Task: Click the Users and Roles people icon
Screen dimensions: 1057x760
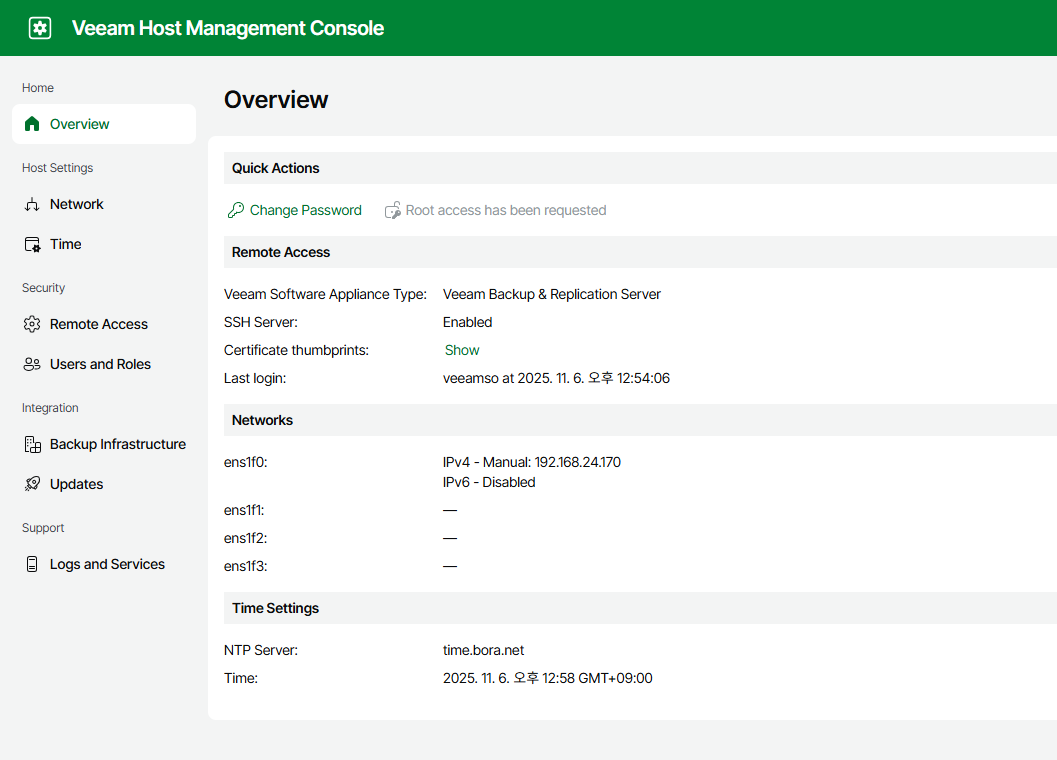Action: pyautogui.click(x=32, y=364)
